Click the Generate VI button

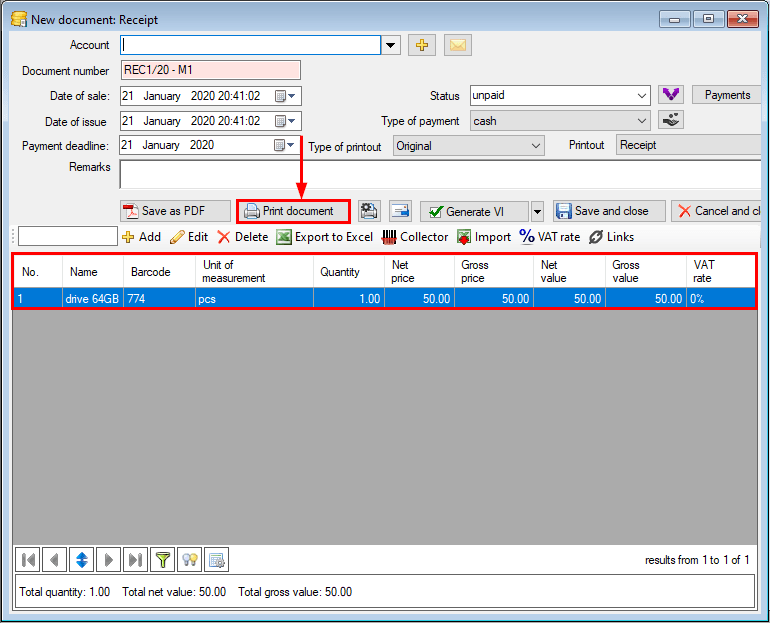(474, 212)
